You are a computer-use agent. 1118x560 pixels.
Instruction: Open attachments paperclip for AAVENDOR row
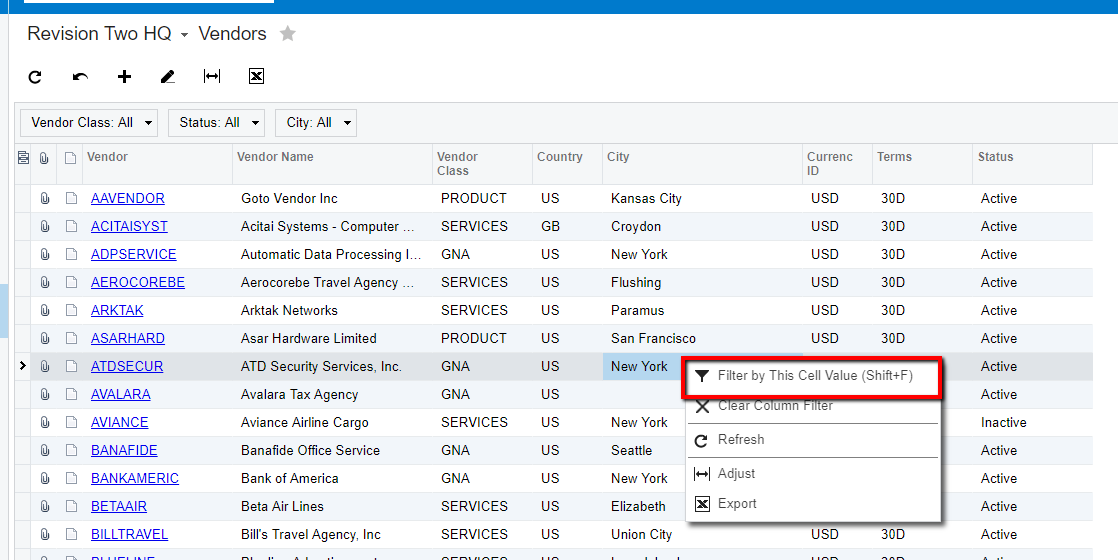coord(44,198)
